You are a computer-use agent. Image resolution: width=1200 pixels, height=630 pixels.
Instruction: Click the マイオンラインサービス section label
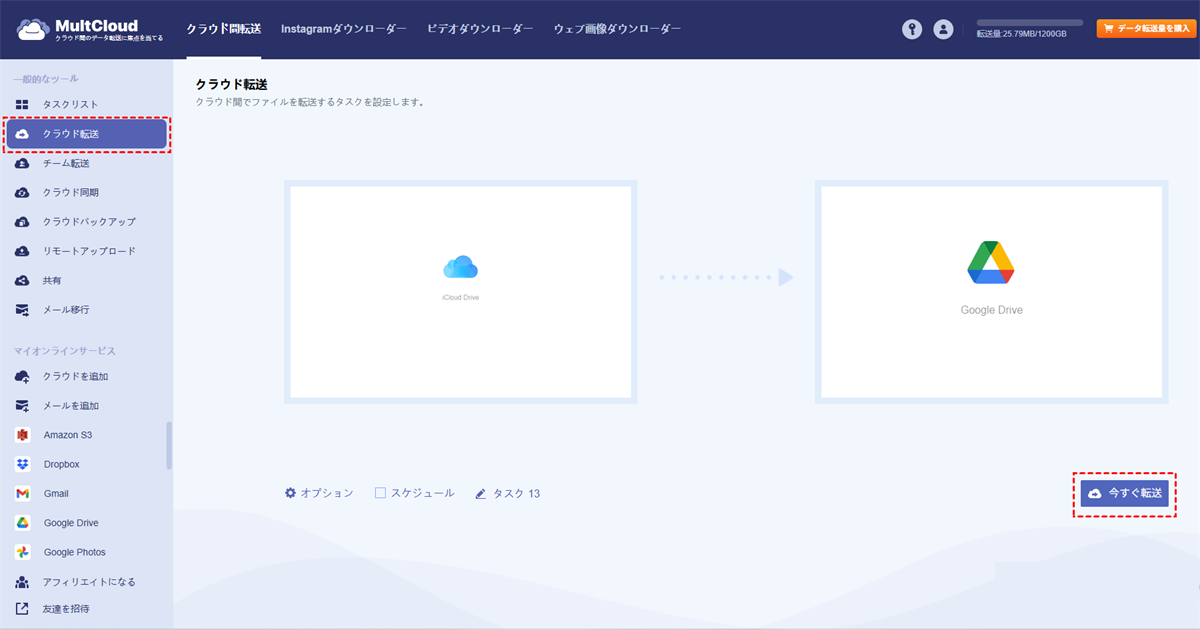[64, 351]
